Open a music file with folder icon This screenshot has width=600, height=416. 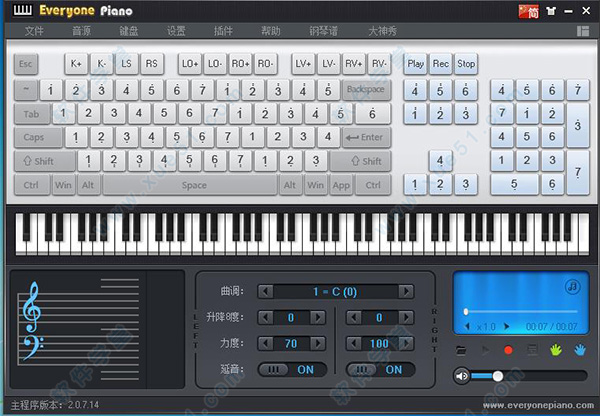pos(461,350)
